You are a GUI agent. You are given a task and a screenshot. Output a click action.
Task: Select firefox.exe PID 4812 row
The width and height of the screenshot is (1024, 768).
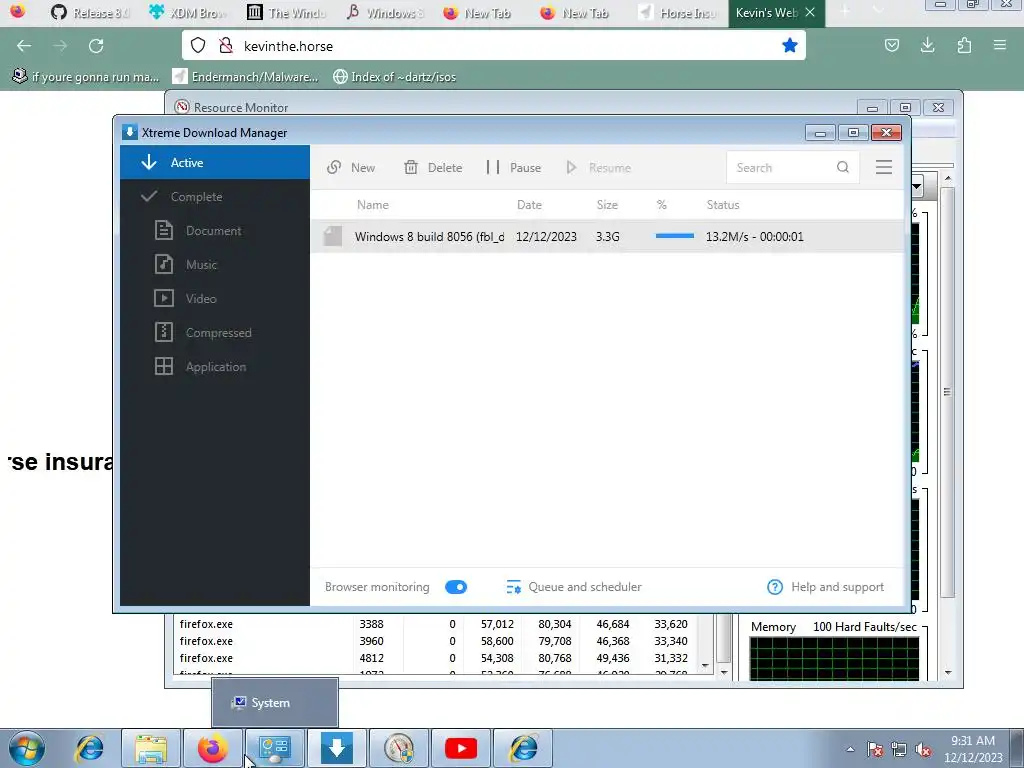pos(436,658)
